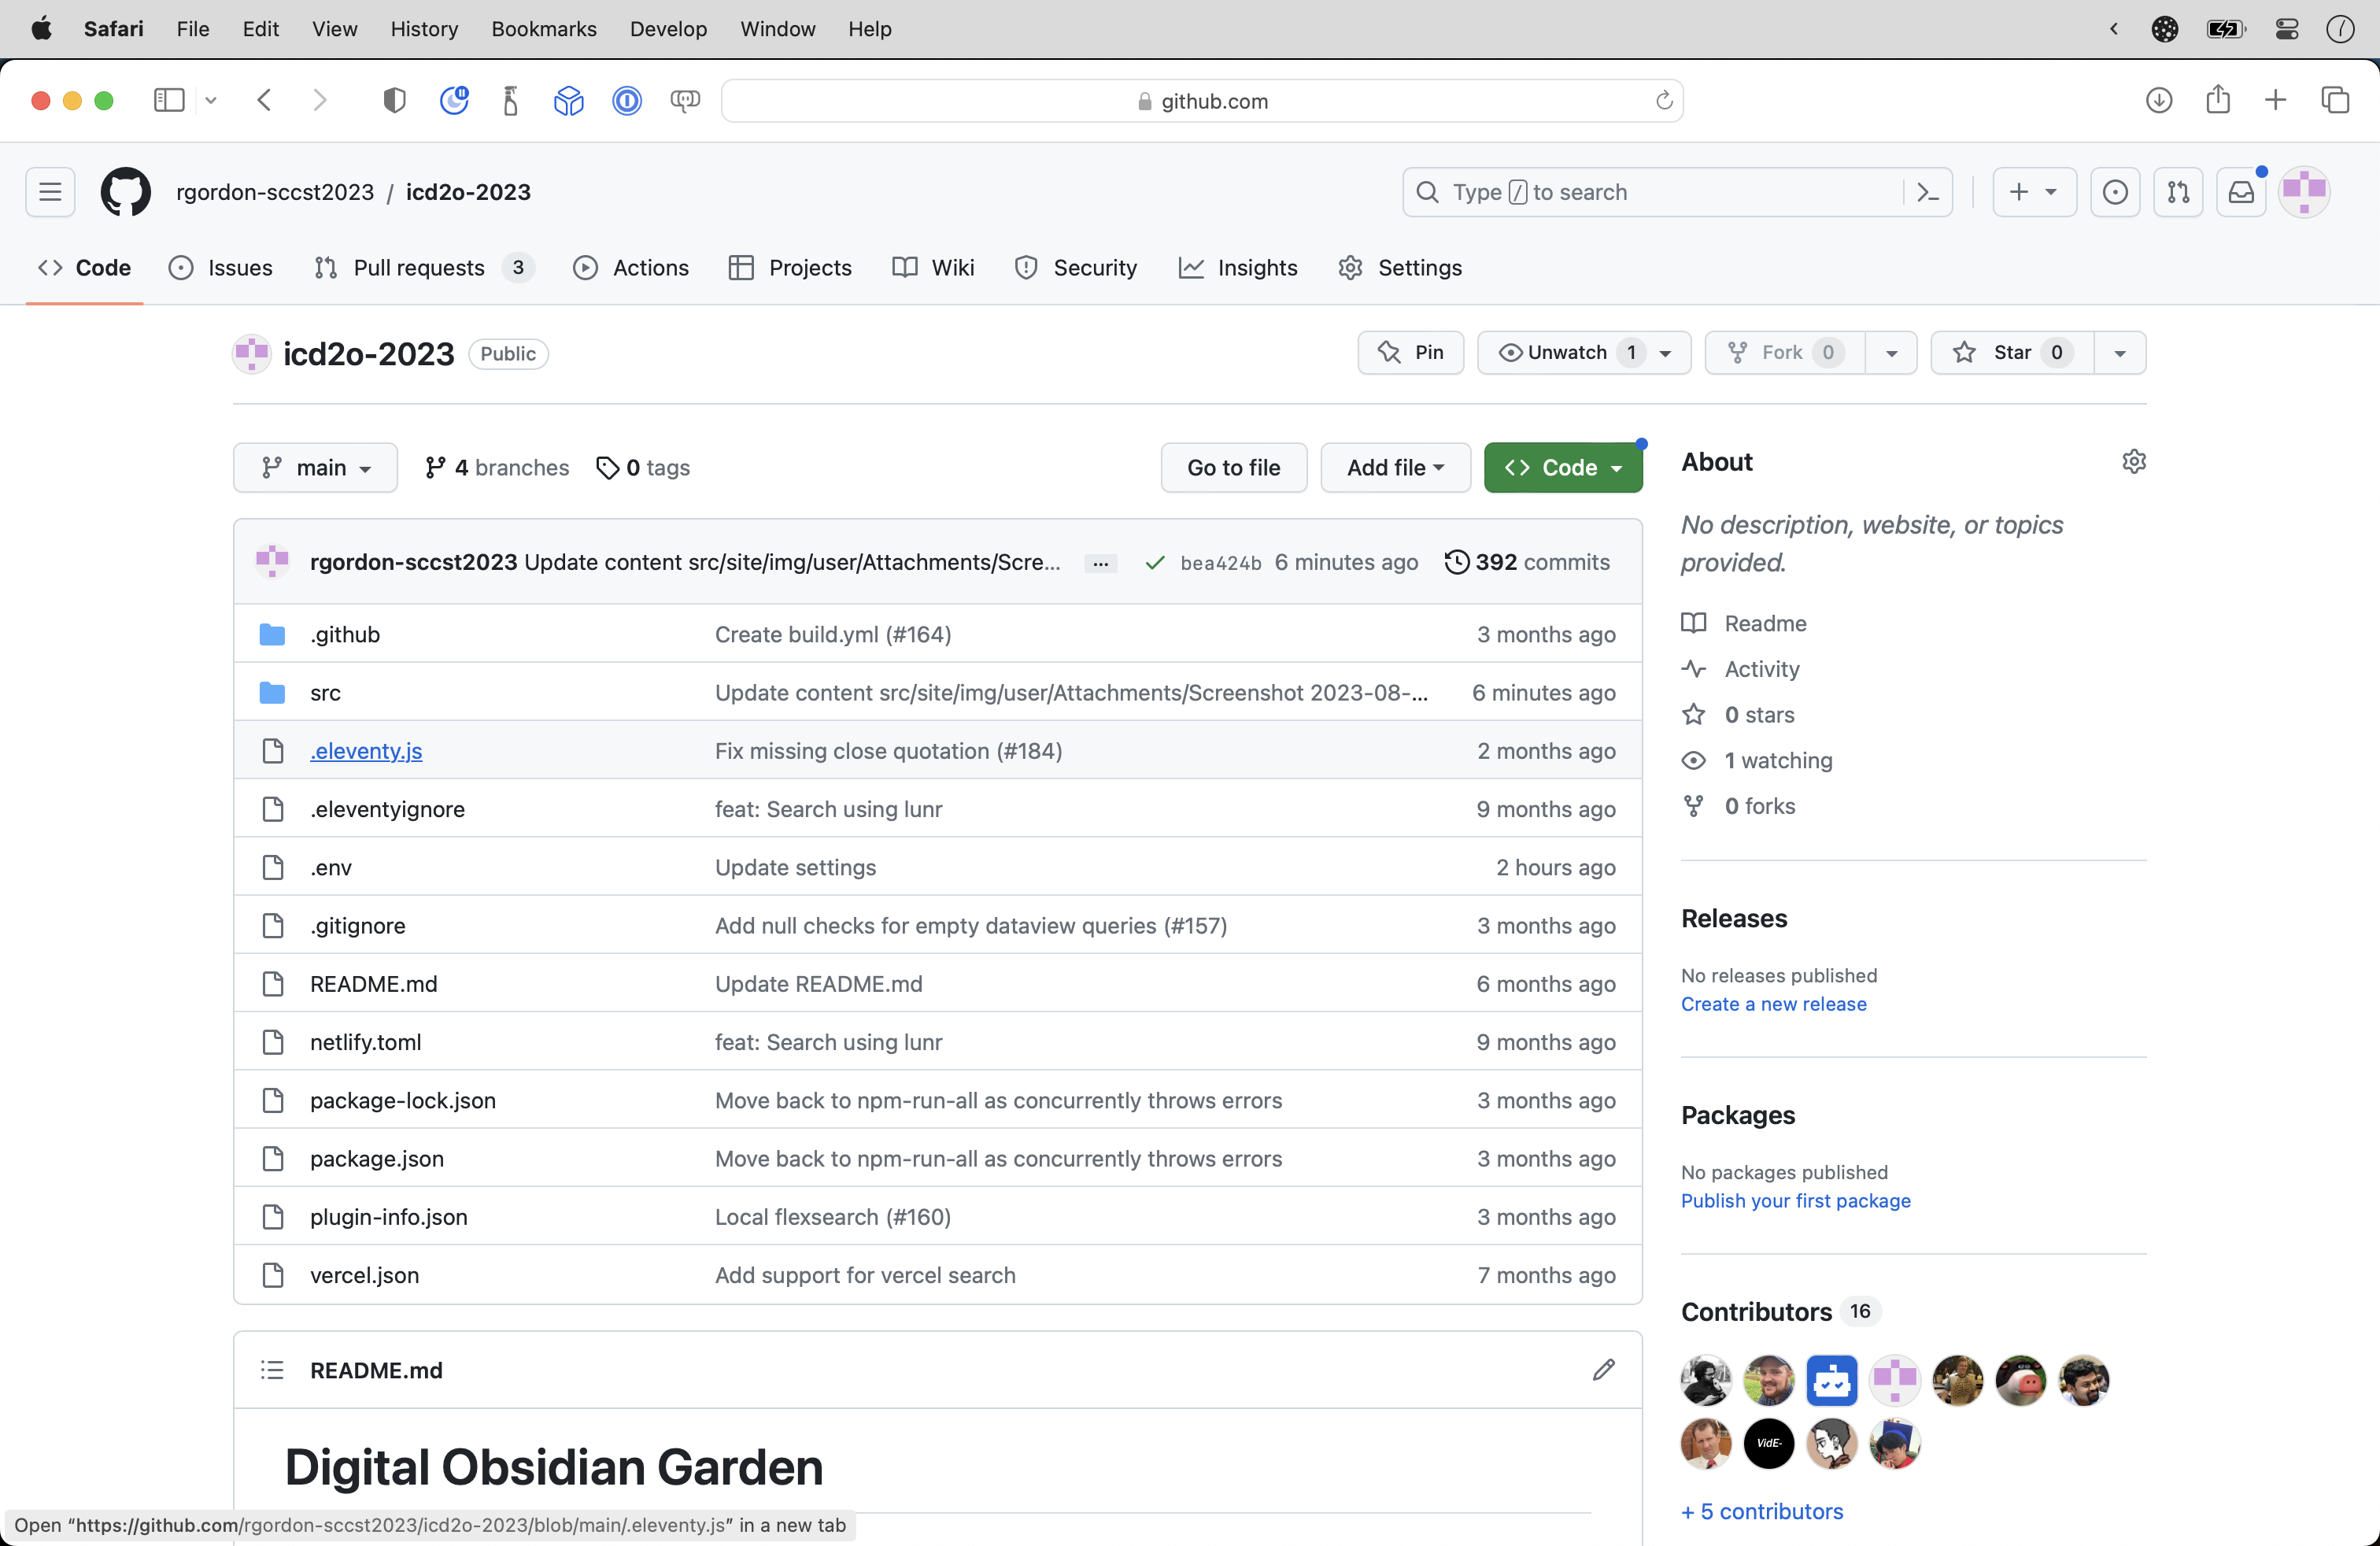Open the src folder
Image resolution: width=2380 pixels, height=1546 pixels.
(325, 693)
